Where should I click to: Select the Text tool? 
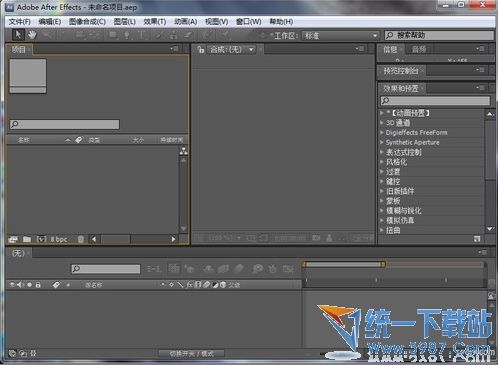142,35
